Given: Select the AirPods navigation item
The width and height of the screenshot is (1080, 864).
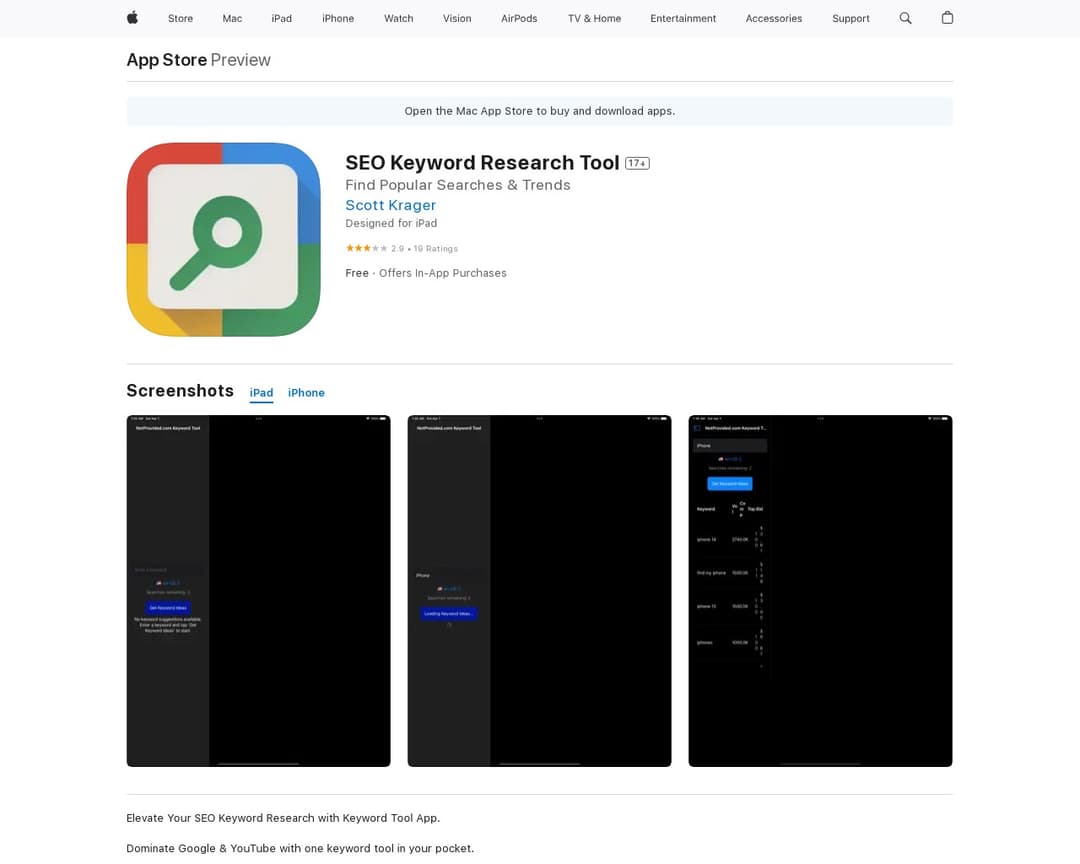Looking at the screenshot, I should pos(519,18).
